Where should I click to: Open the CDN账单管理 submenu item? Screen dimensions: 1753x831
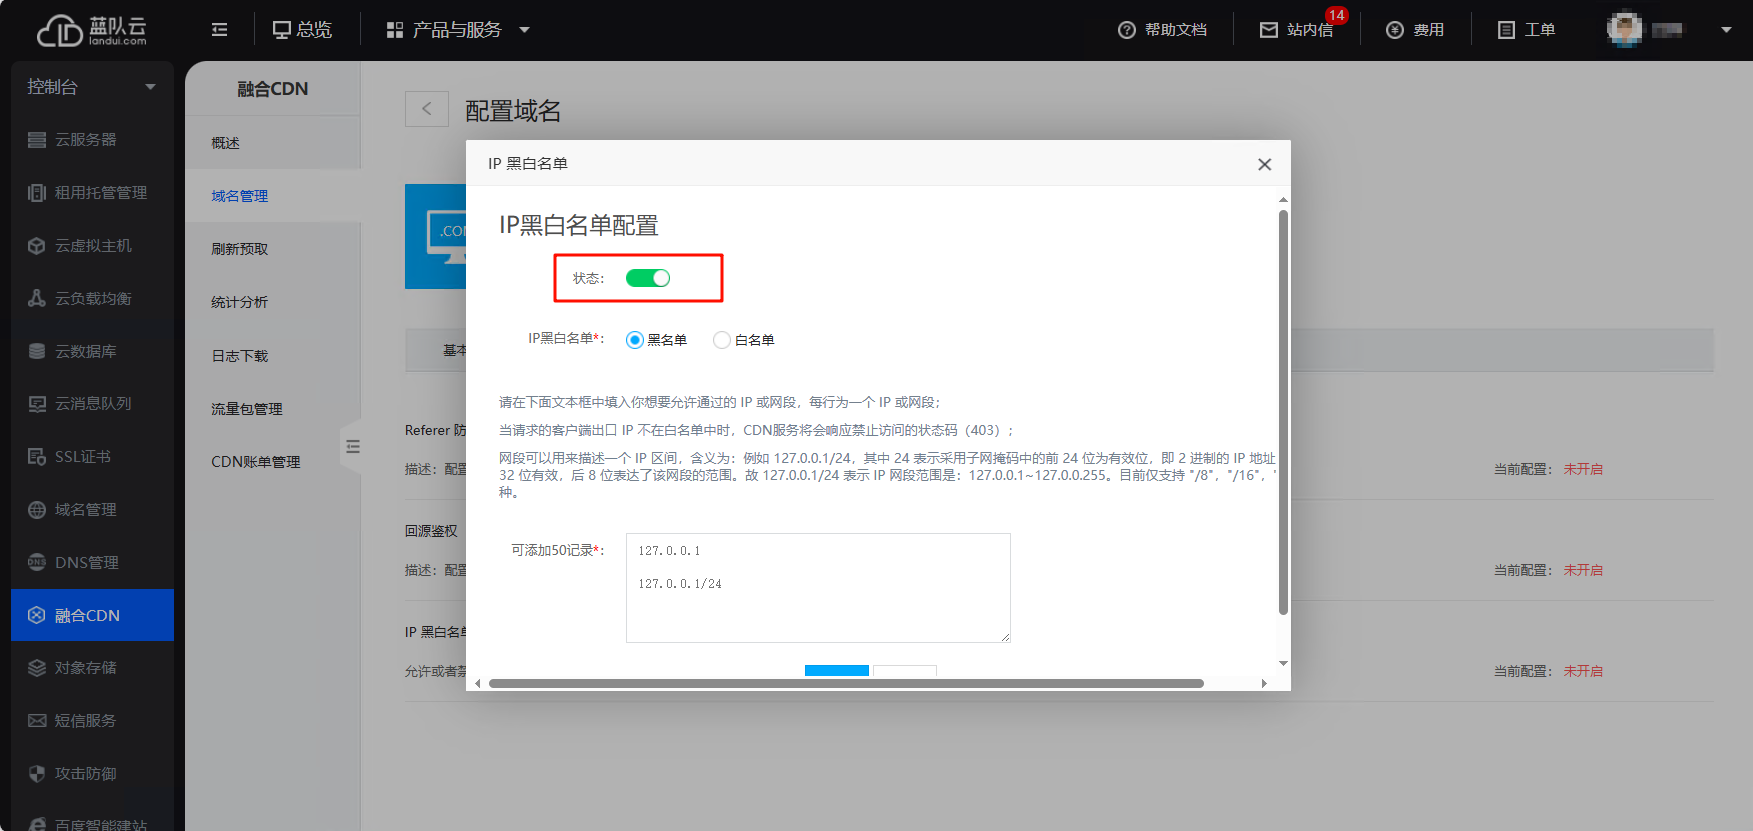click(272, 462)
